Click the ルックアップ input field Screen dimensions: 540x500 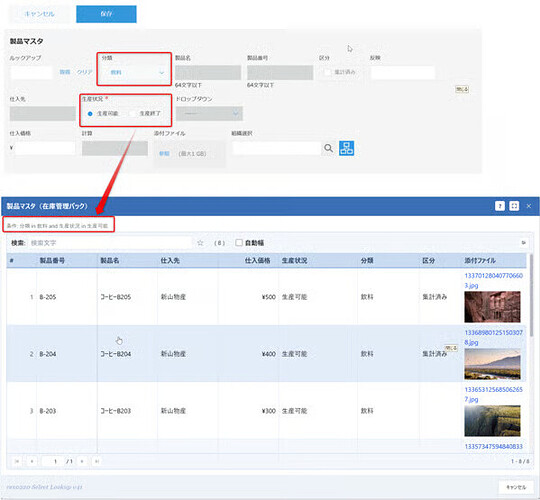coord(32,72)
